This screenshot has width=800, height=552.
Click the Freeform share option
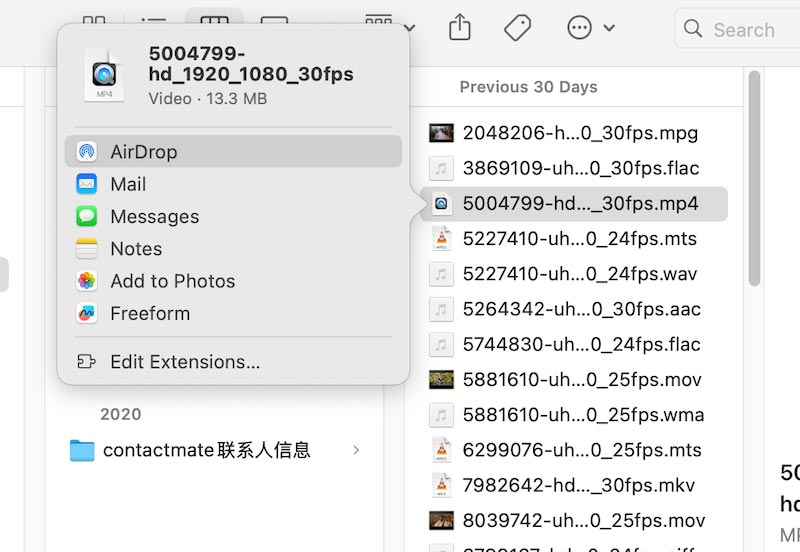150,313
